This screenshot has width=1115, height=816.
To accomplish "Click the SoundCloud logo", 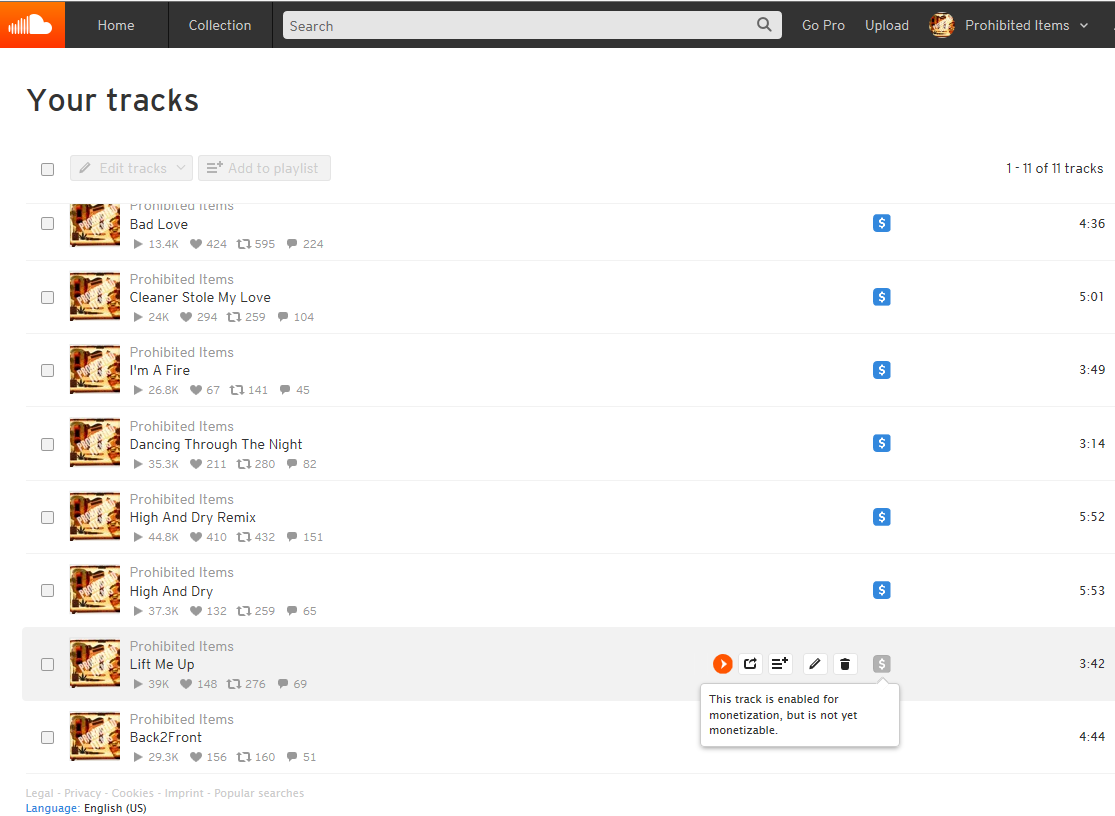I will pyautogui.click(x=32, y=25).
